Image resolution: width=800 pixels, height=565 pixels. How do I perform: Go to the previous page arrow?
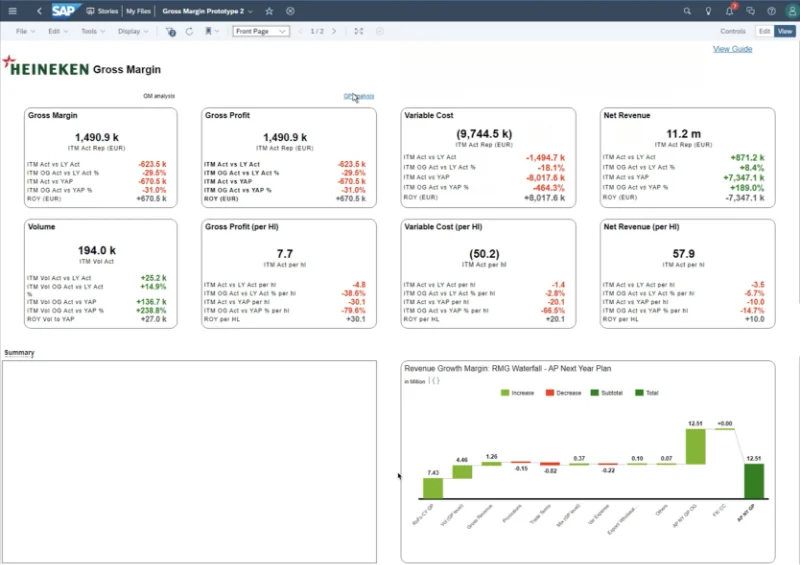(300, 31)
